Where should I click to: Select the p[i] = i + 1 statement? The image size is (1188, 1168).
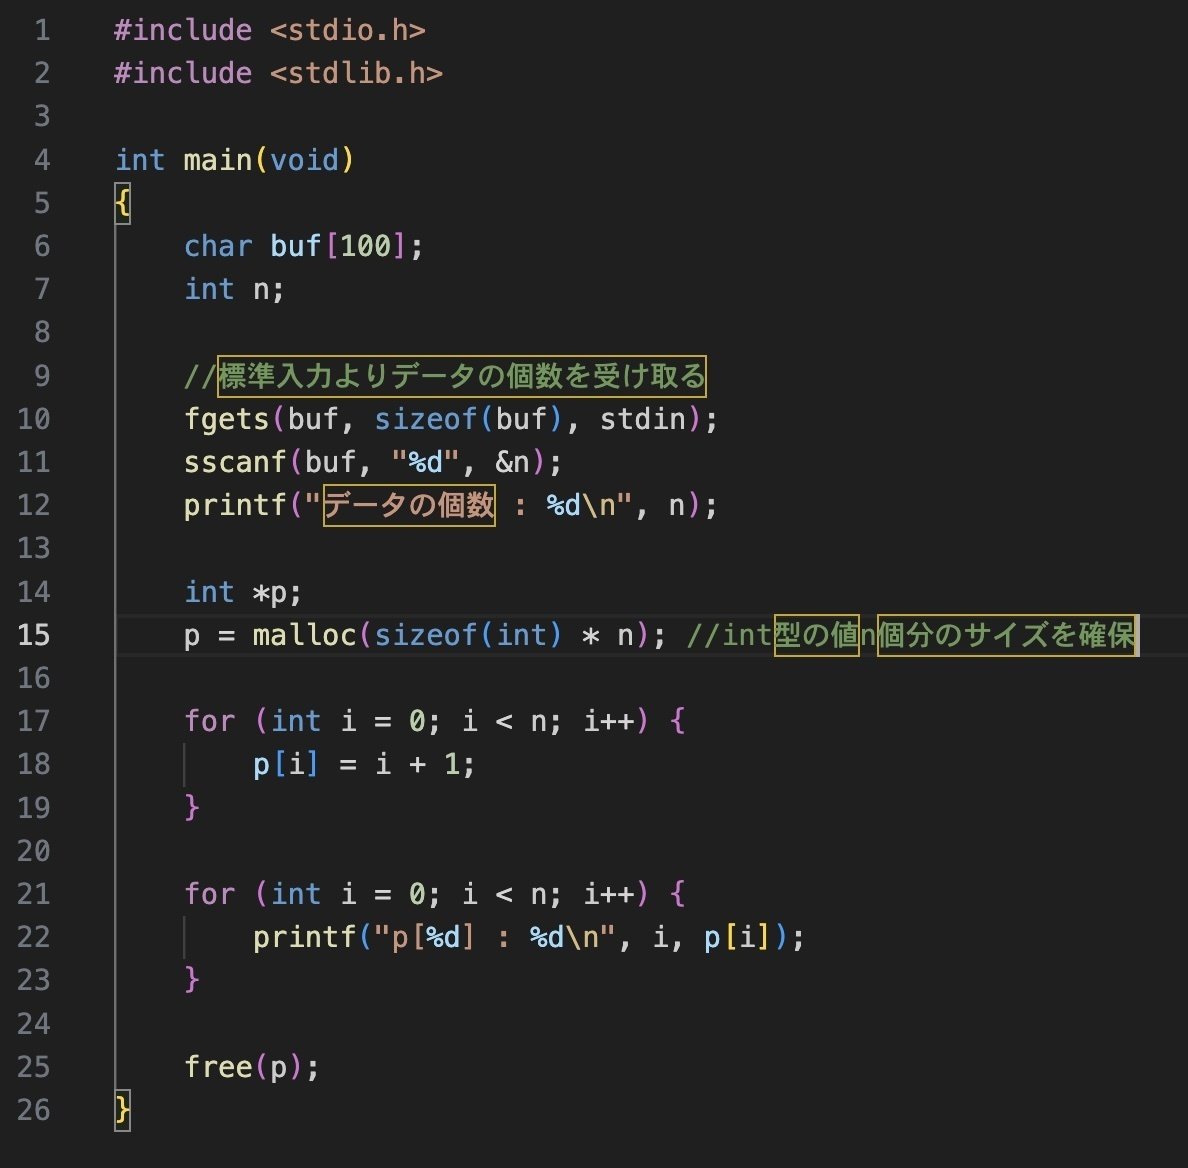(x=365, y=763)
